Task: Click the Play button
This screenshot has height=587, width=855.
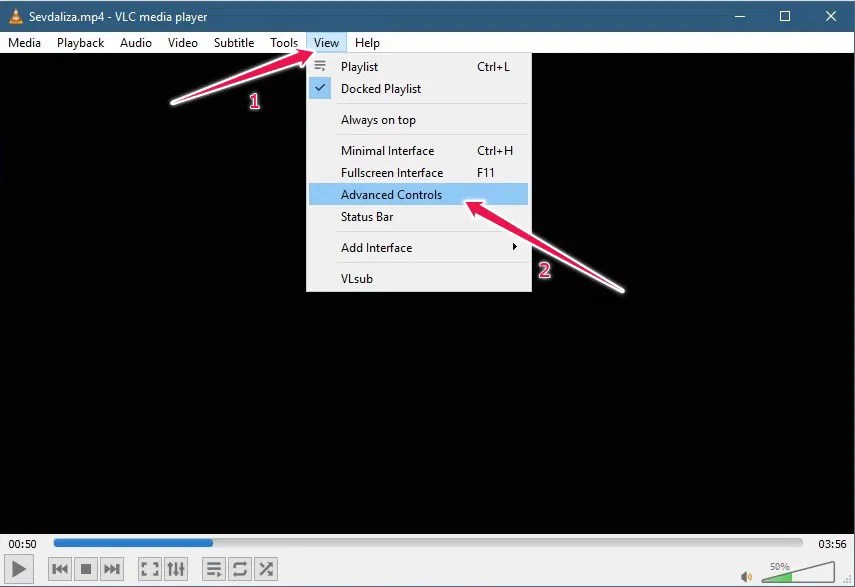Action: (x=18, y=568)
